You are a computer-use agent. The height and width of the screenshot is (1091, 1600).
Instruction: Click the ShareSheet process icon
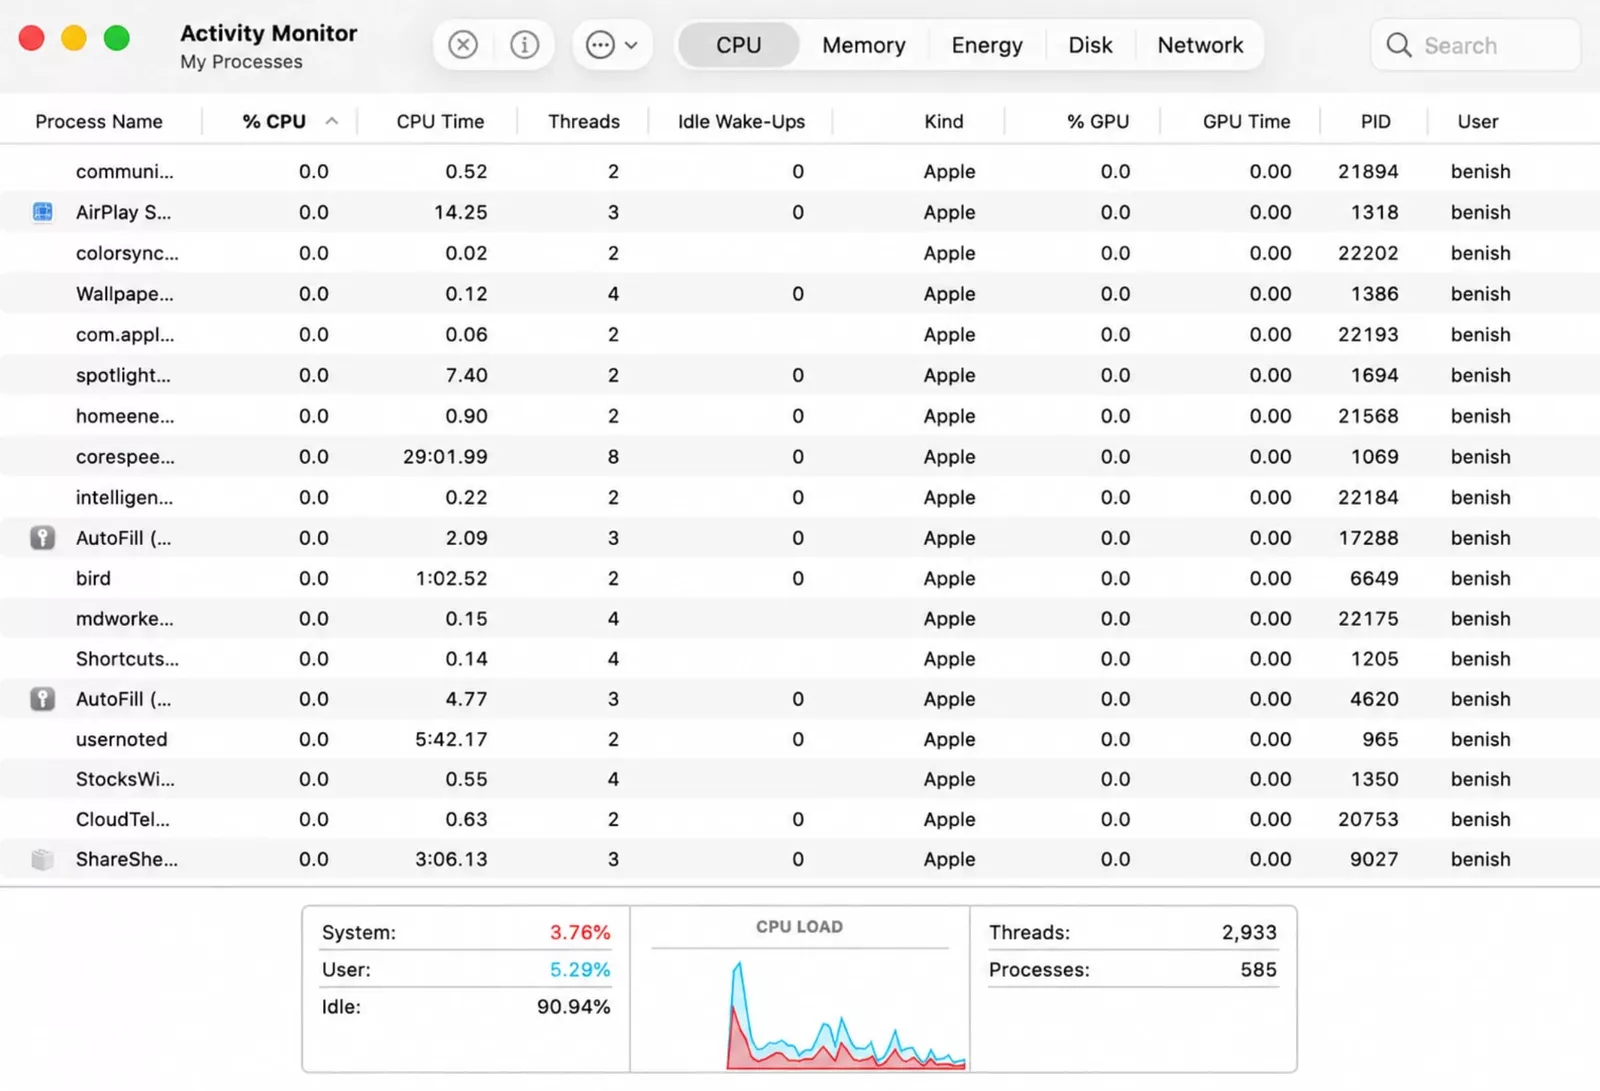pos(42,859)
